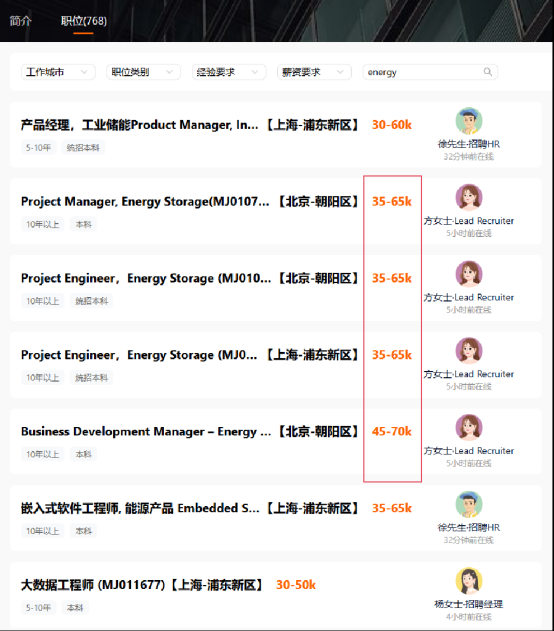The width and height of the screenshot is (554, 631).
Task: Focus the search field containing 'energy'
Action: 430,72
